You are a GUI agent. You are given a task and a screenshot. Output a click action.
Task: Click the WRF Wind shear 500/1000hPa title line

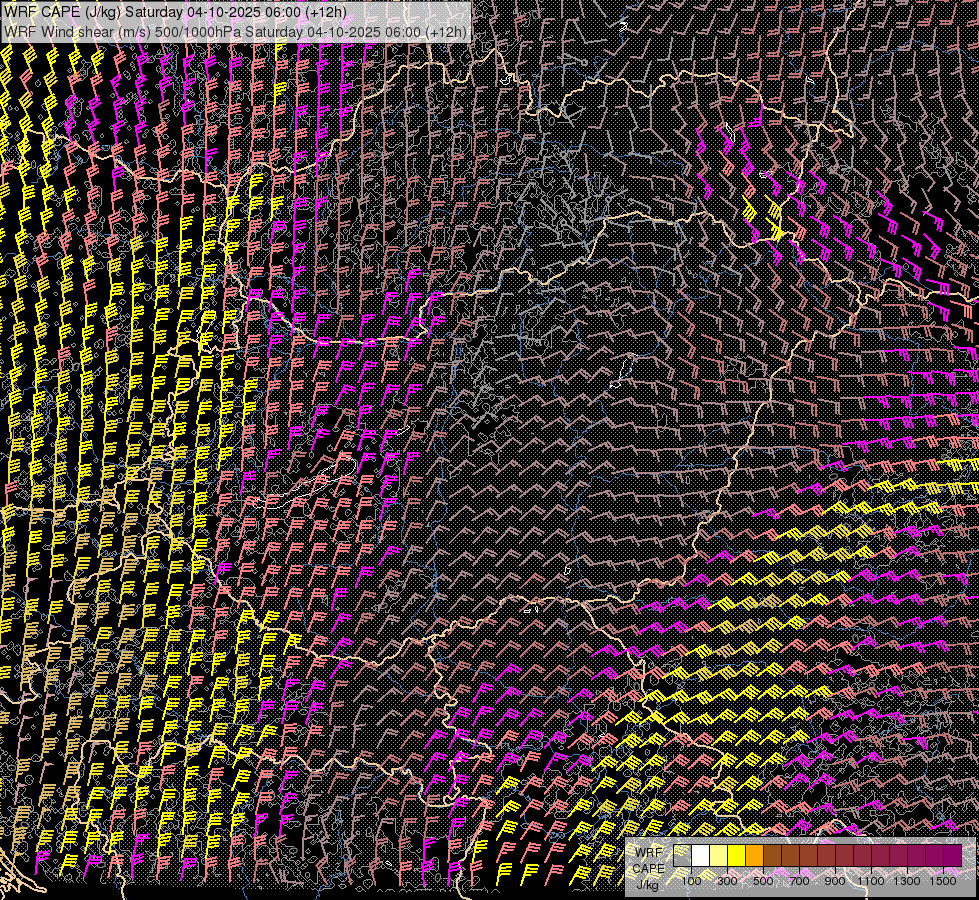(x=236, y=32)
